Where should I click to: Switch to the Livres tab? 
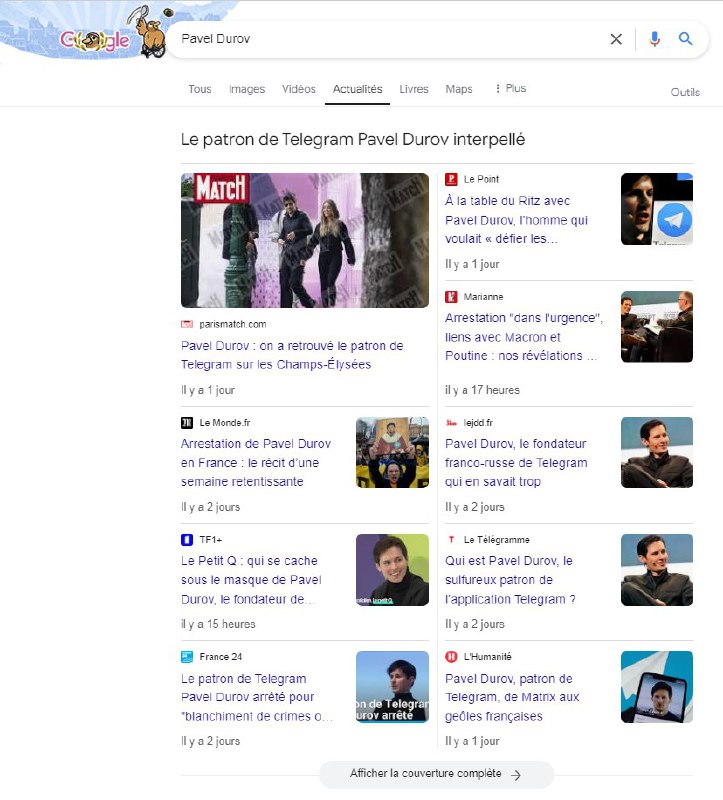(x=414, y=89)
